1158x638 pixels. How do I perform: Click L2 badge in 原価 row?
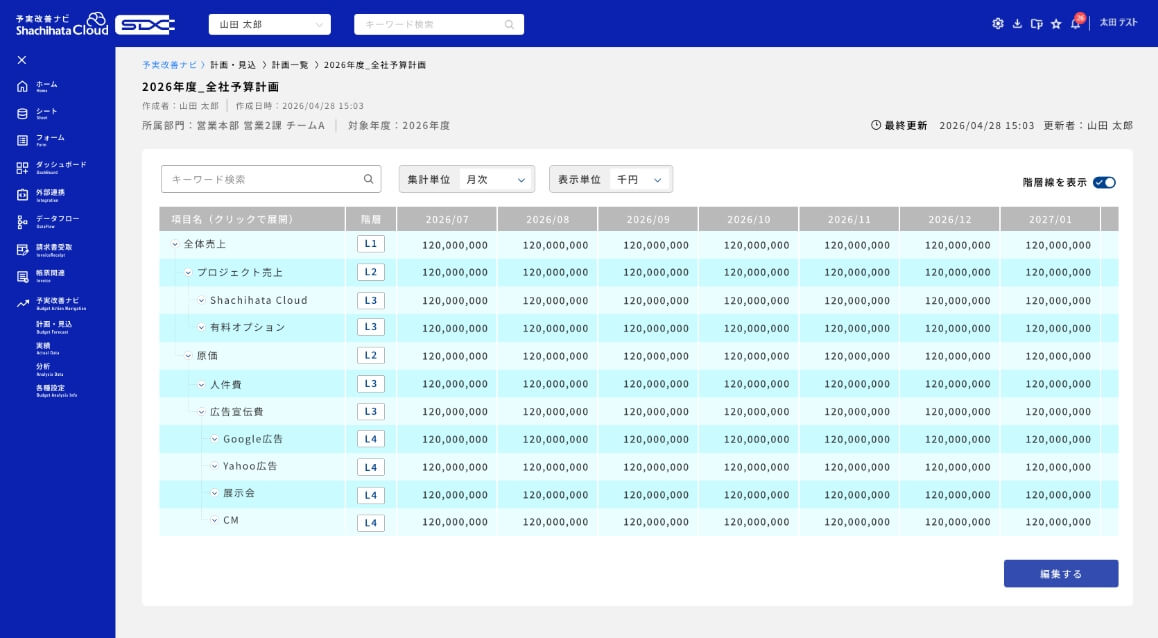click(x=371, y=355)
